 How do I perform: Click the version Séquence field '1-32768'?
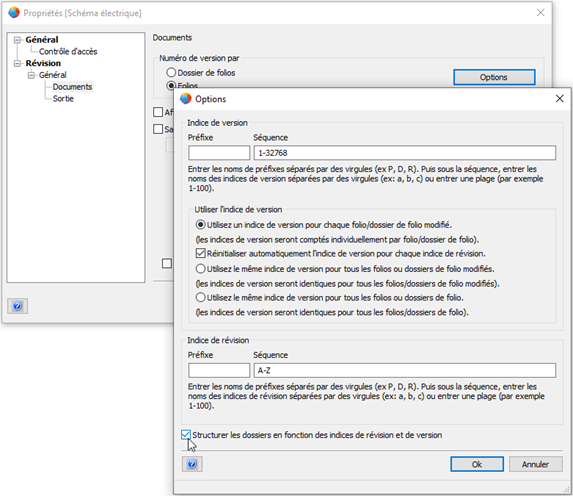405,153
